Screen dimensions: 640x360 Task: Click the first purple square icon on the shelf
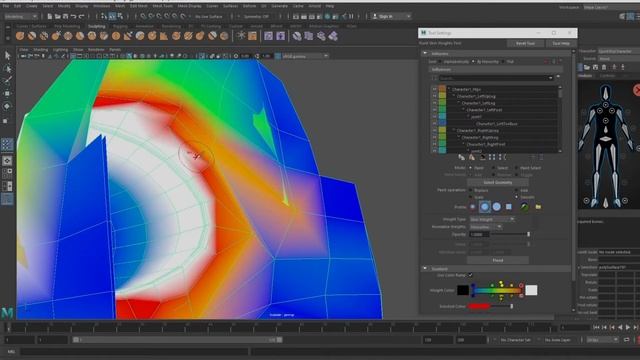click(x=268, y=36)
